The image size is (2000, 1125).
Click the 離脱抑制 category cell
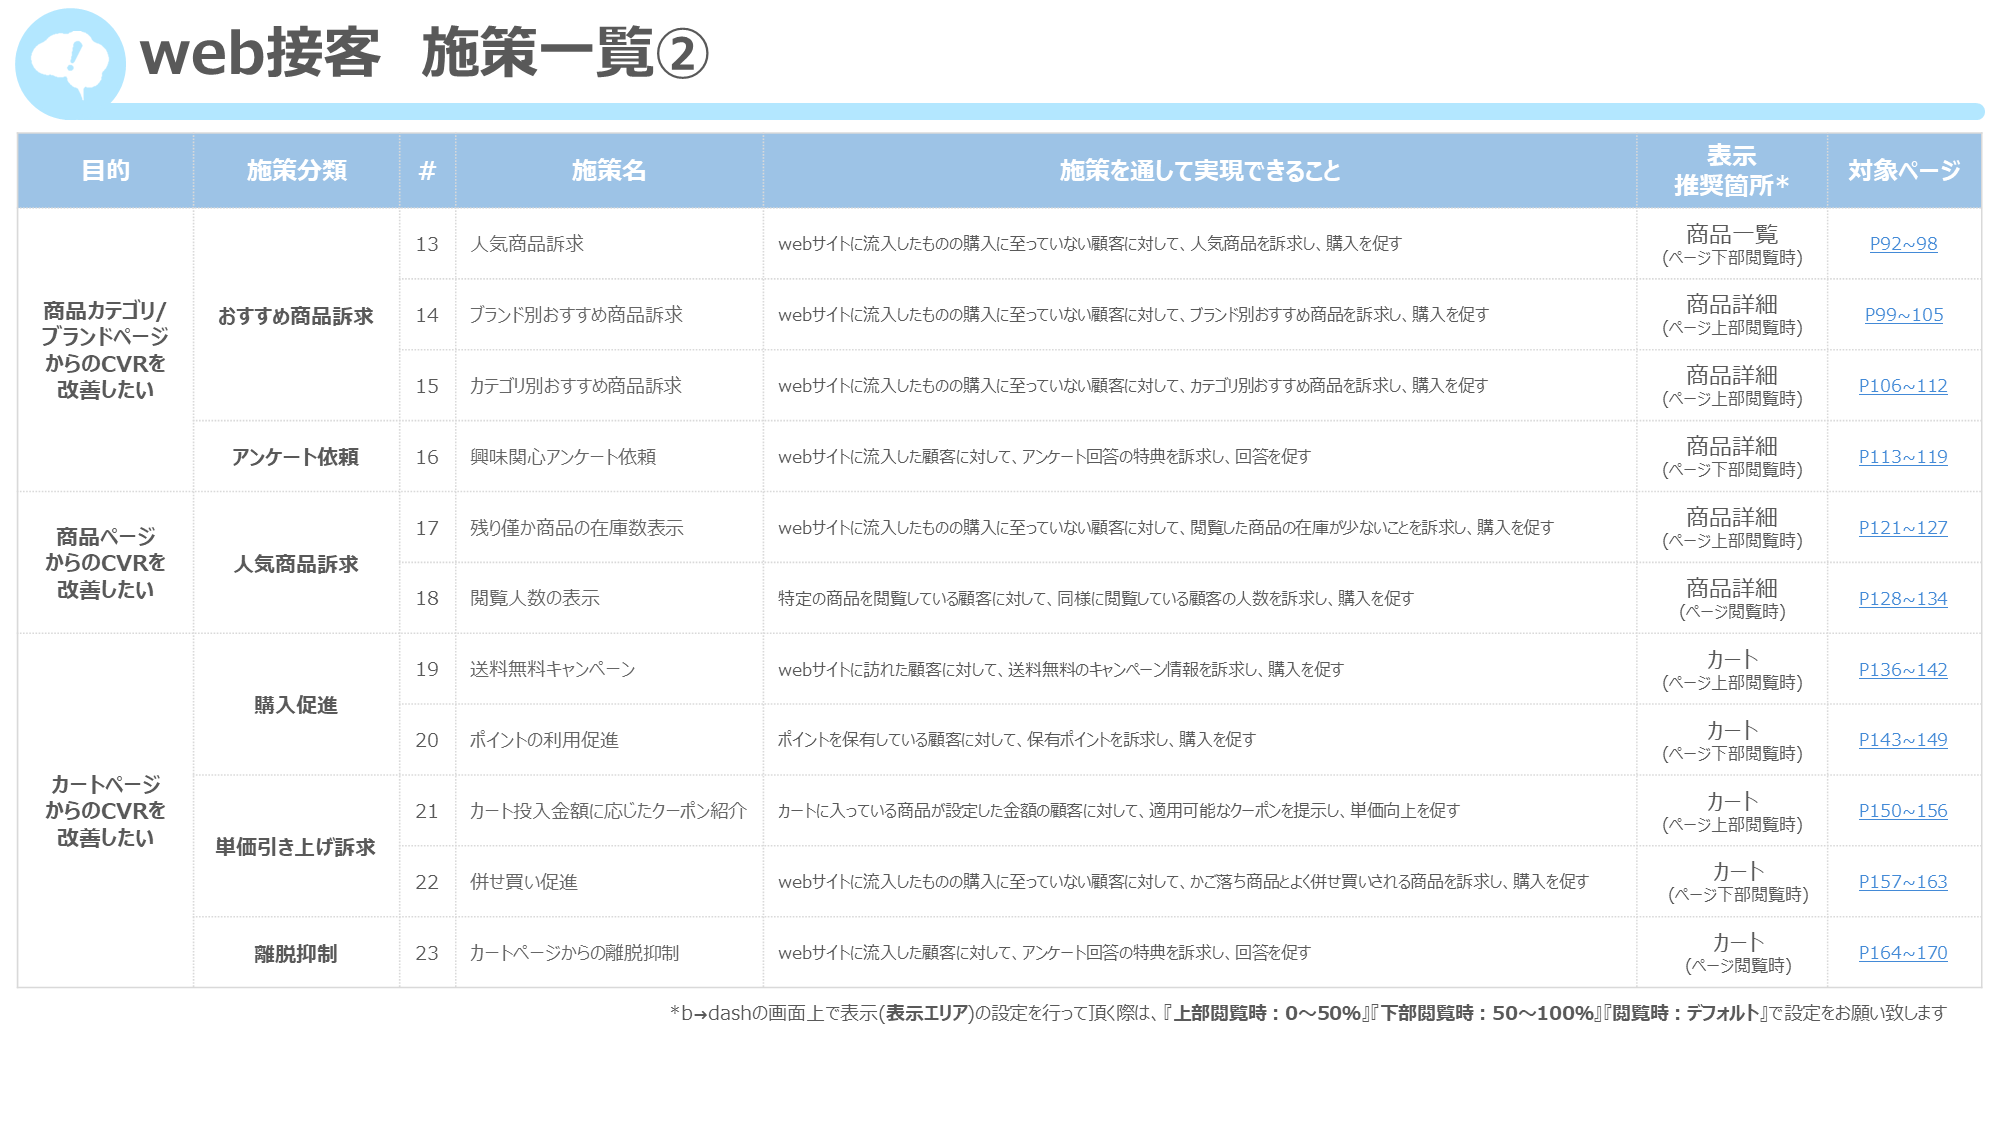tap(296, 954)
